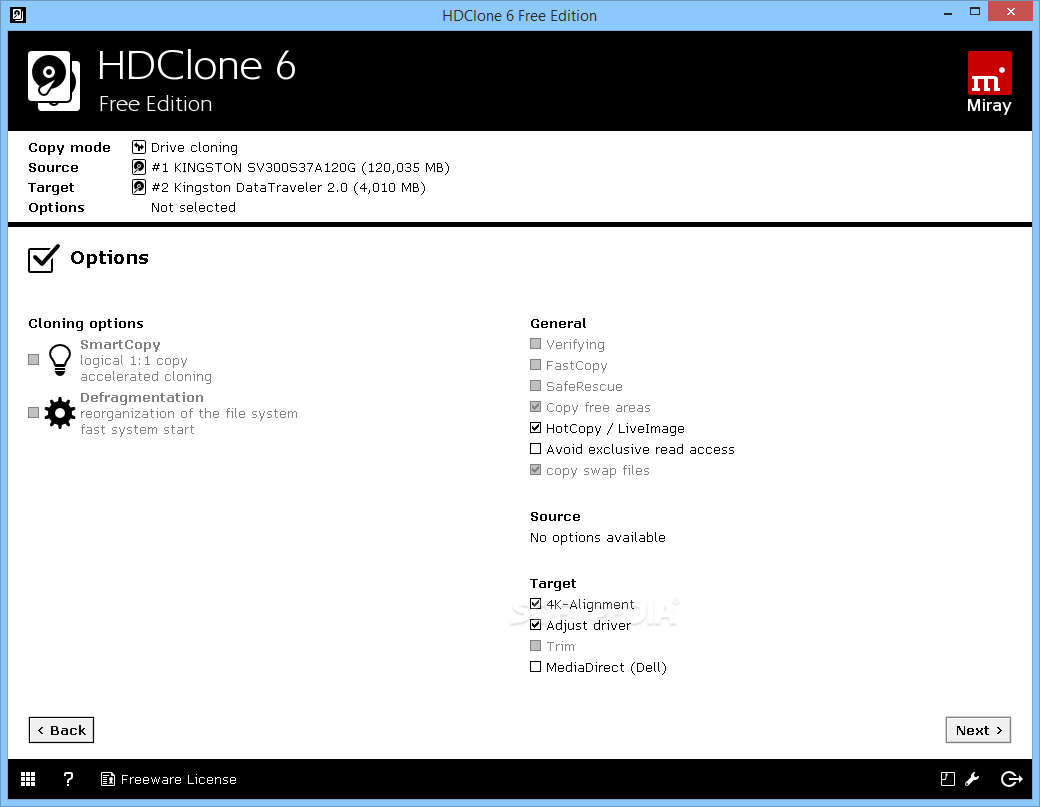Click the 'No options available' text
This screenshot has height=807, width=1040.
point(598,537)
